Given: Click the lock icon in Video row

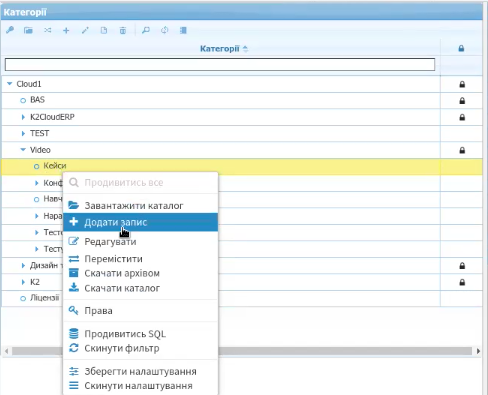Looking at the screenshot, I should tap(462, 150).
